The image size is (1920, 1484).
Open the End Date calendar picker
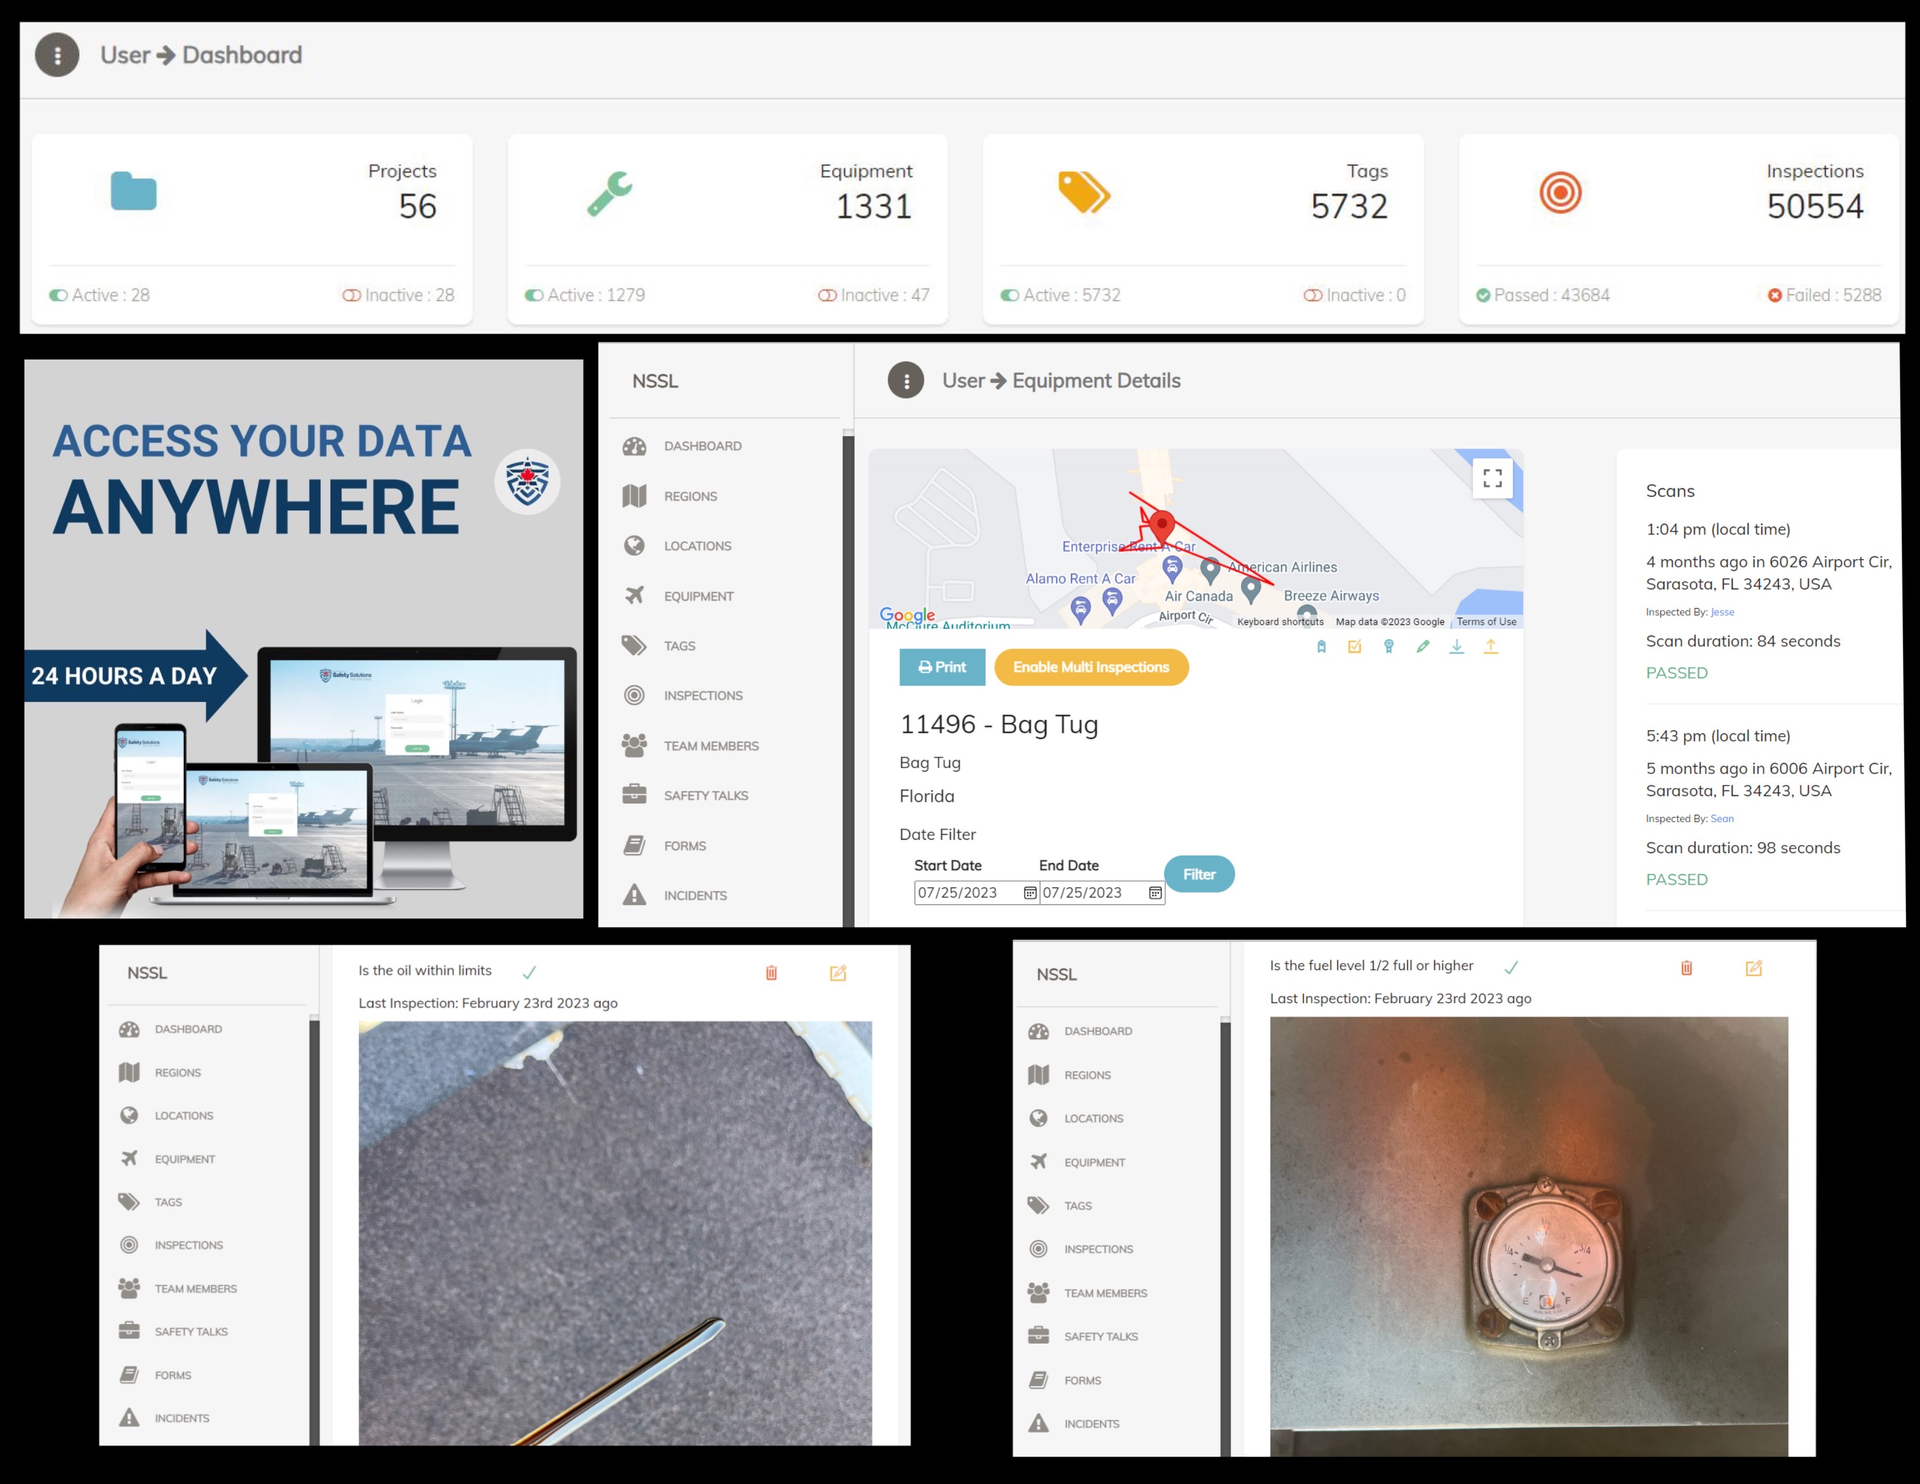point(1155,893)
